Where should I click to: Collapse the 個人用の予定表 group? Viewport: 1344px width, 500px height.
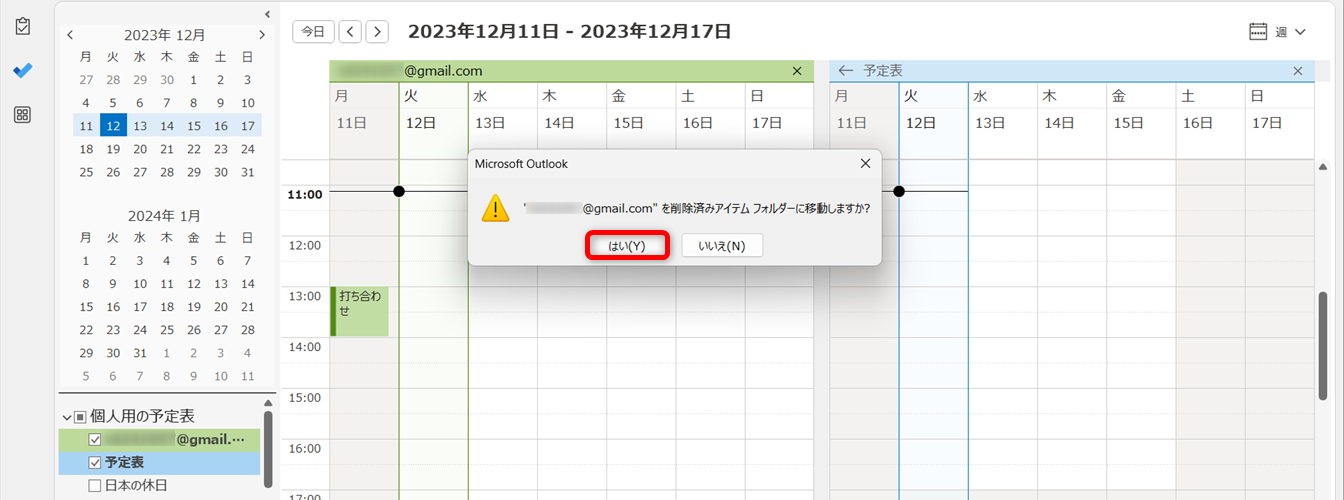[x=67, y=417]
